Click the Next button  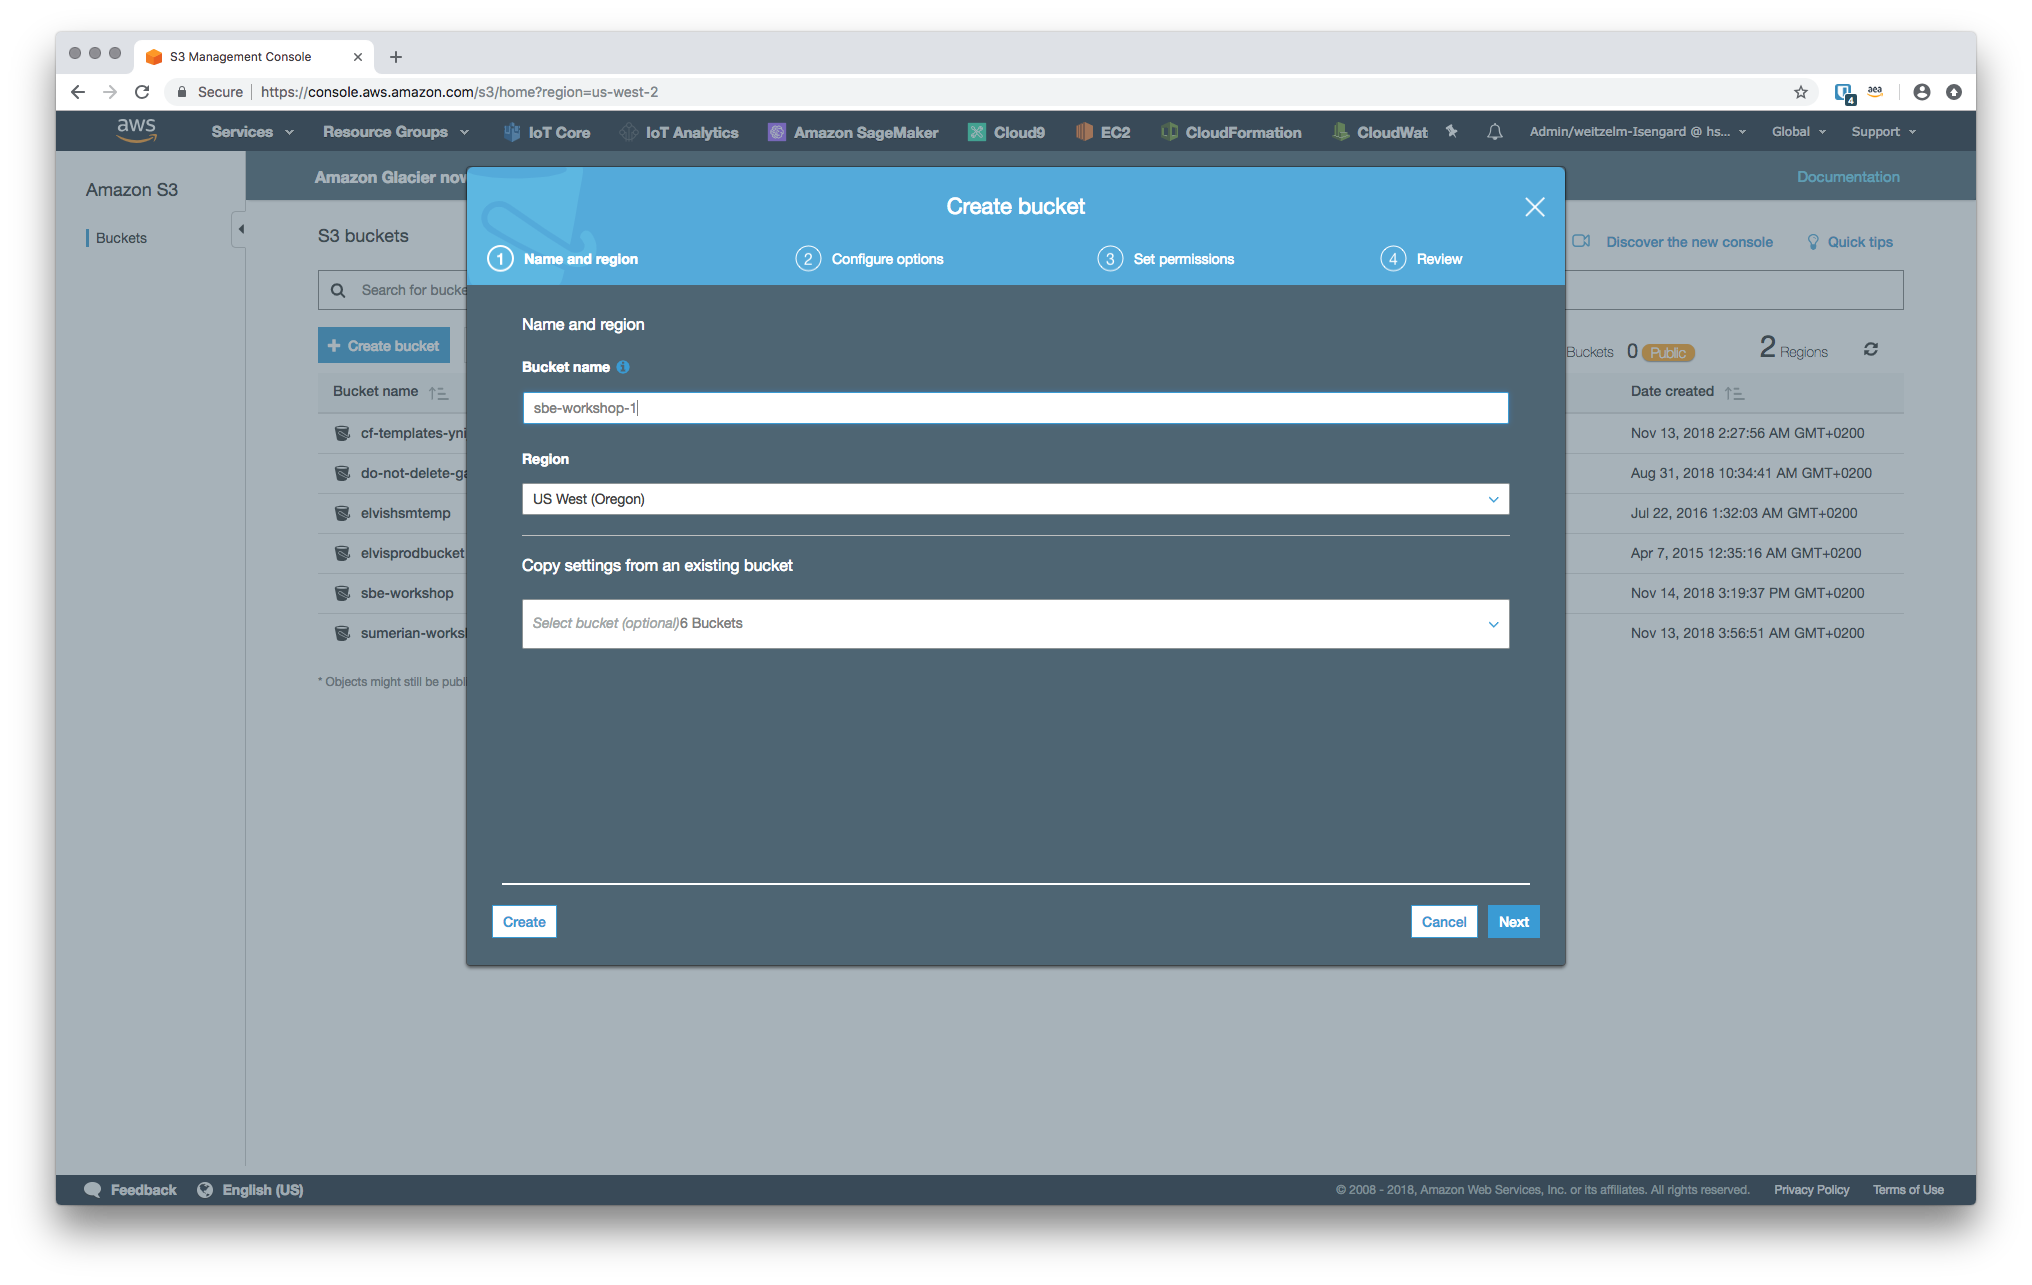(1513, 922)
